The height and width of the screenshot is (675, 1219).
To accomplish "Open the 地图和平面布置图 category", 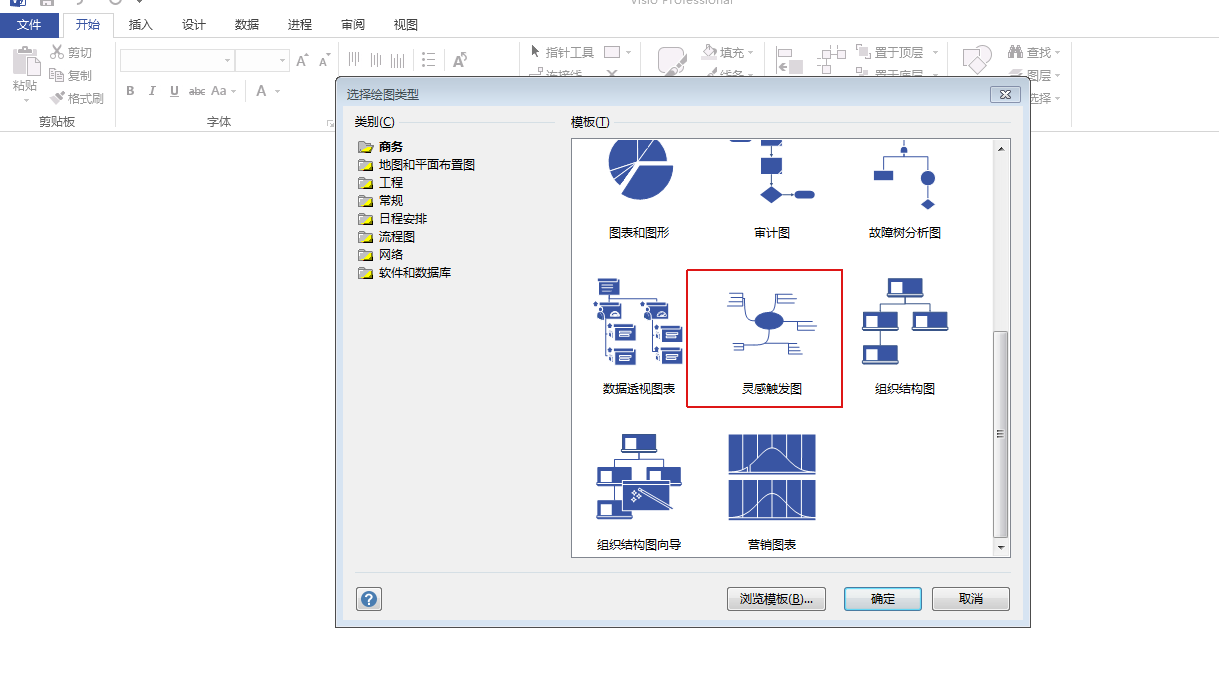I will coord(416,165).
